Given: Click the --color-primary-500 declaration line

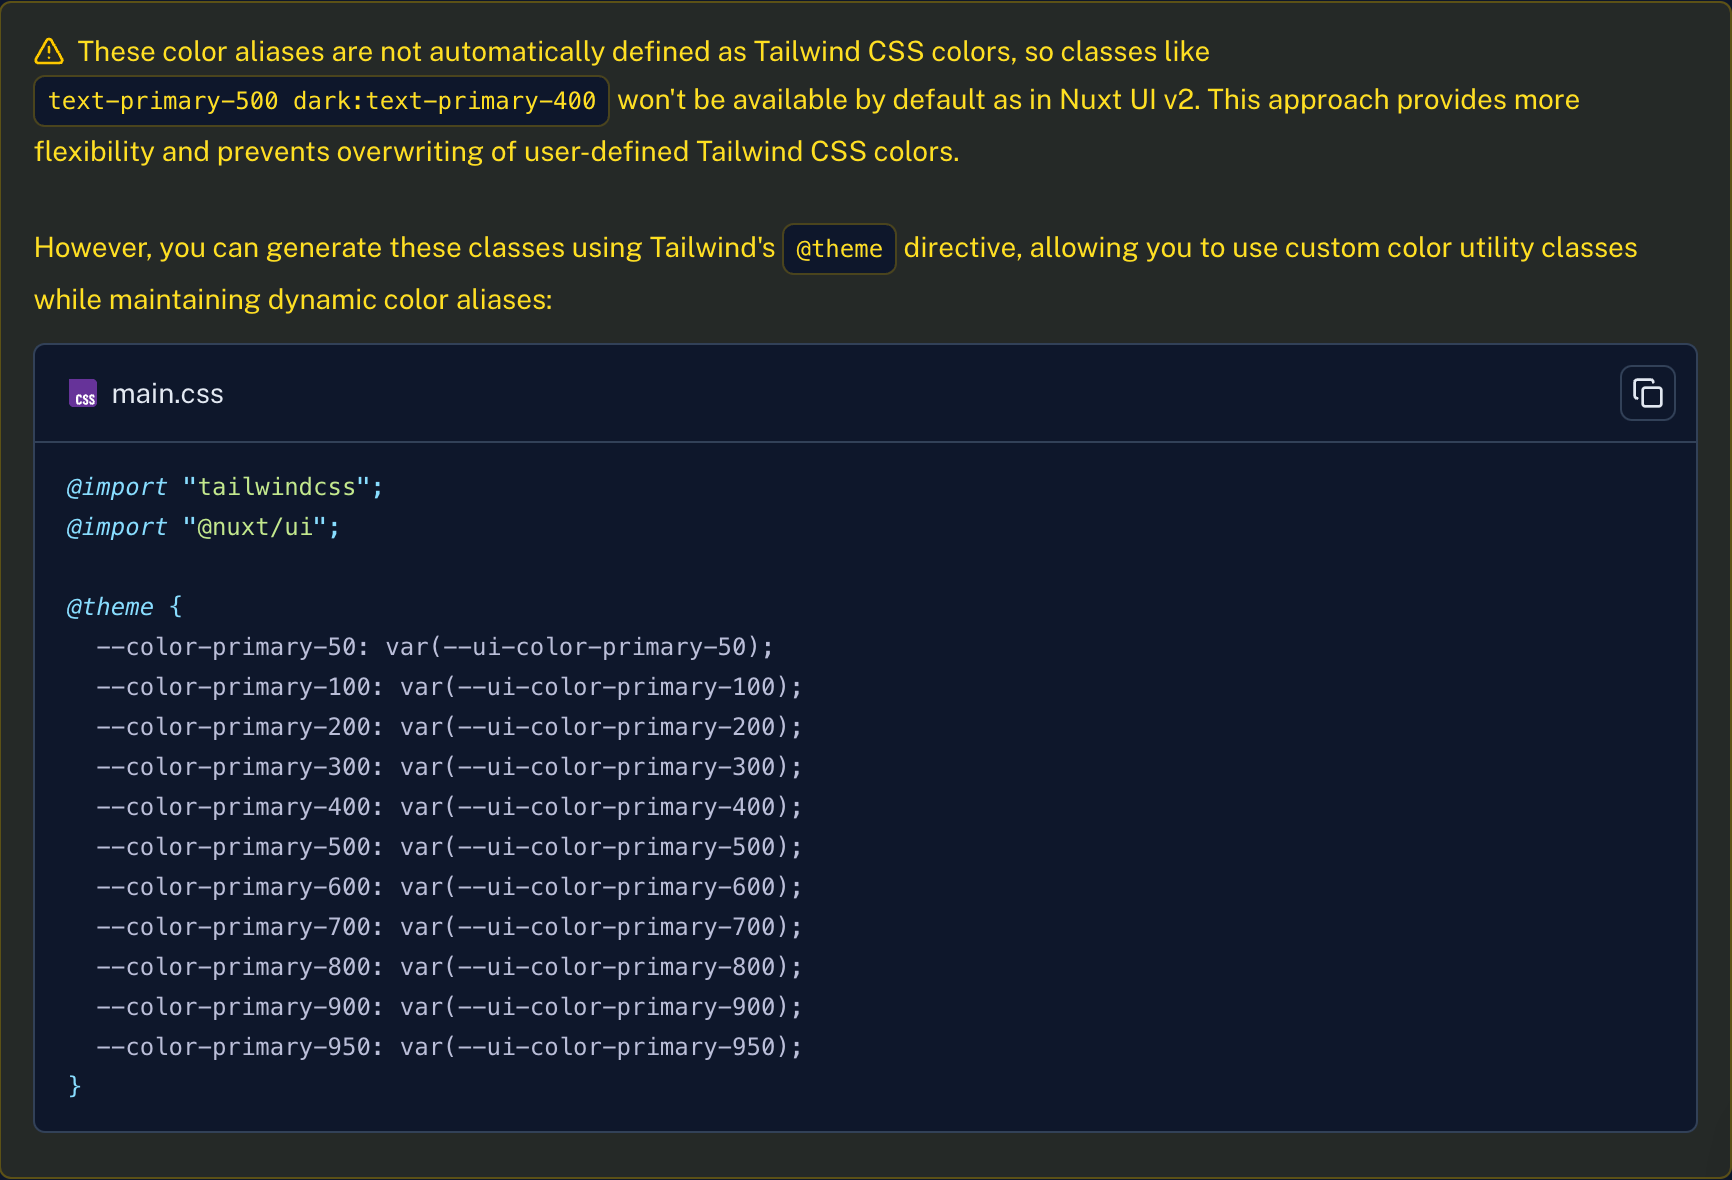Looking at the screenshot, I should click(x=449, y=847).
